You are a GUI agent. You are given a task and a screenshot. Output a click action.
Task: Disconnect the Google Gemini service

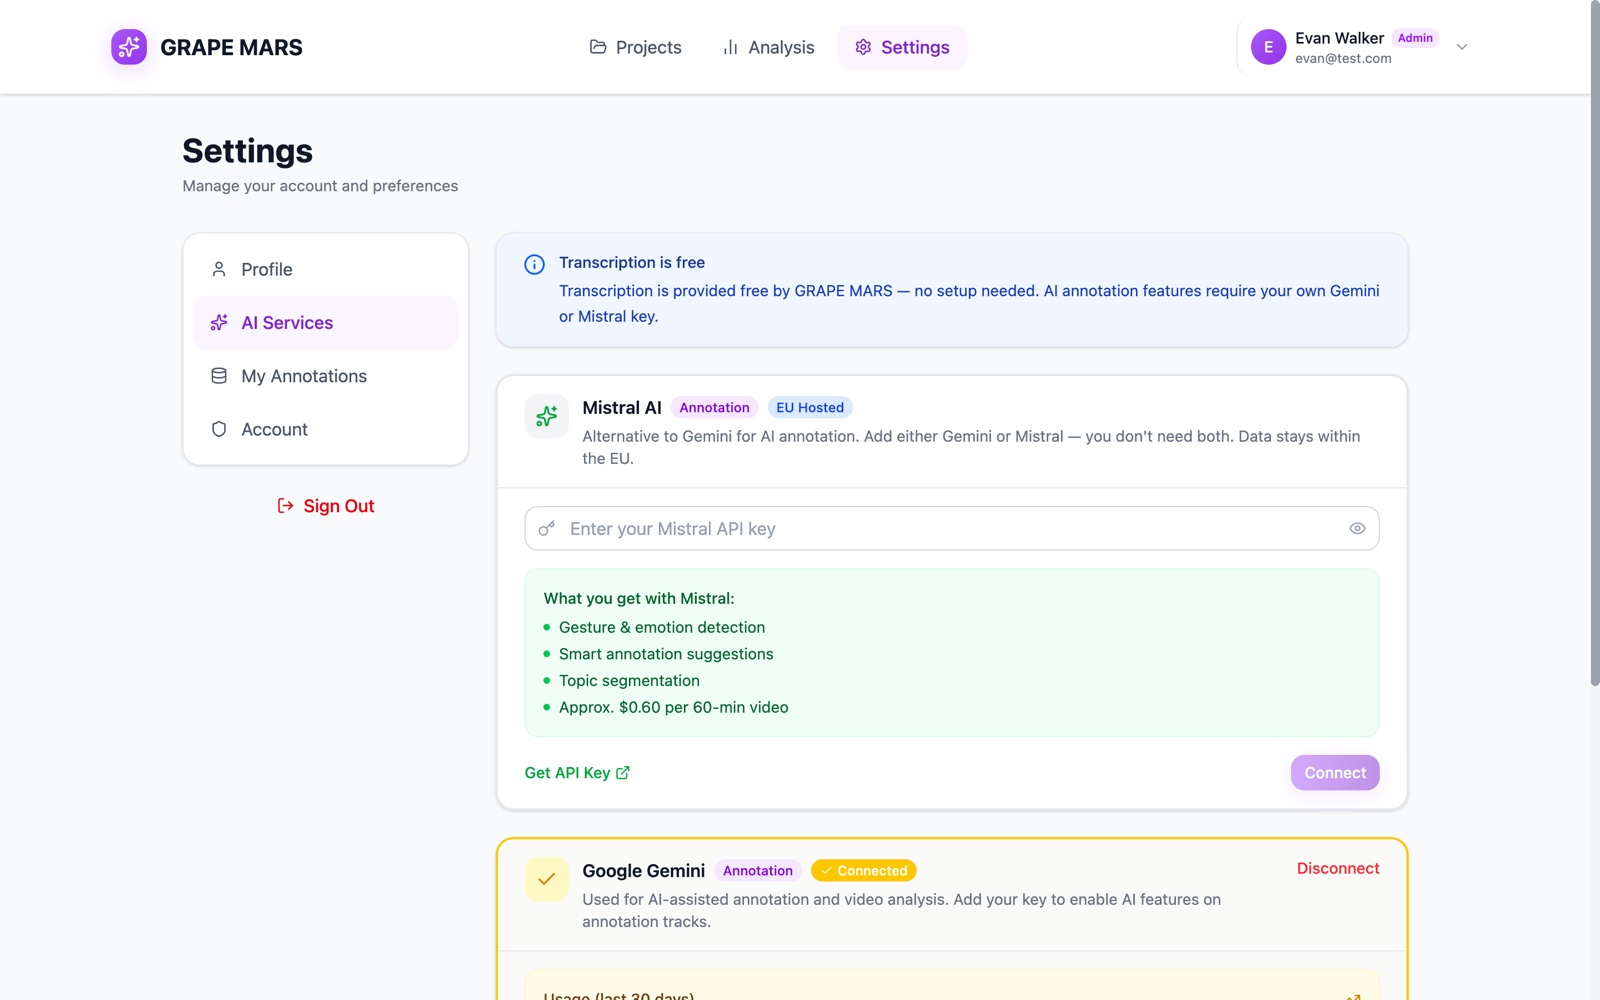(x=1338, y=868)
